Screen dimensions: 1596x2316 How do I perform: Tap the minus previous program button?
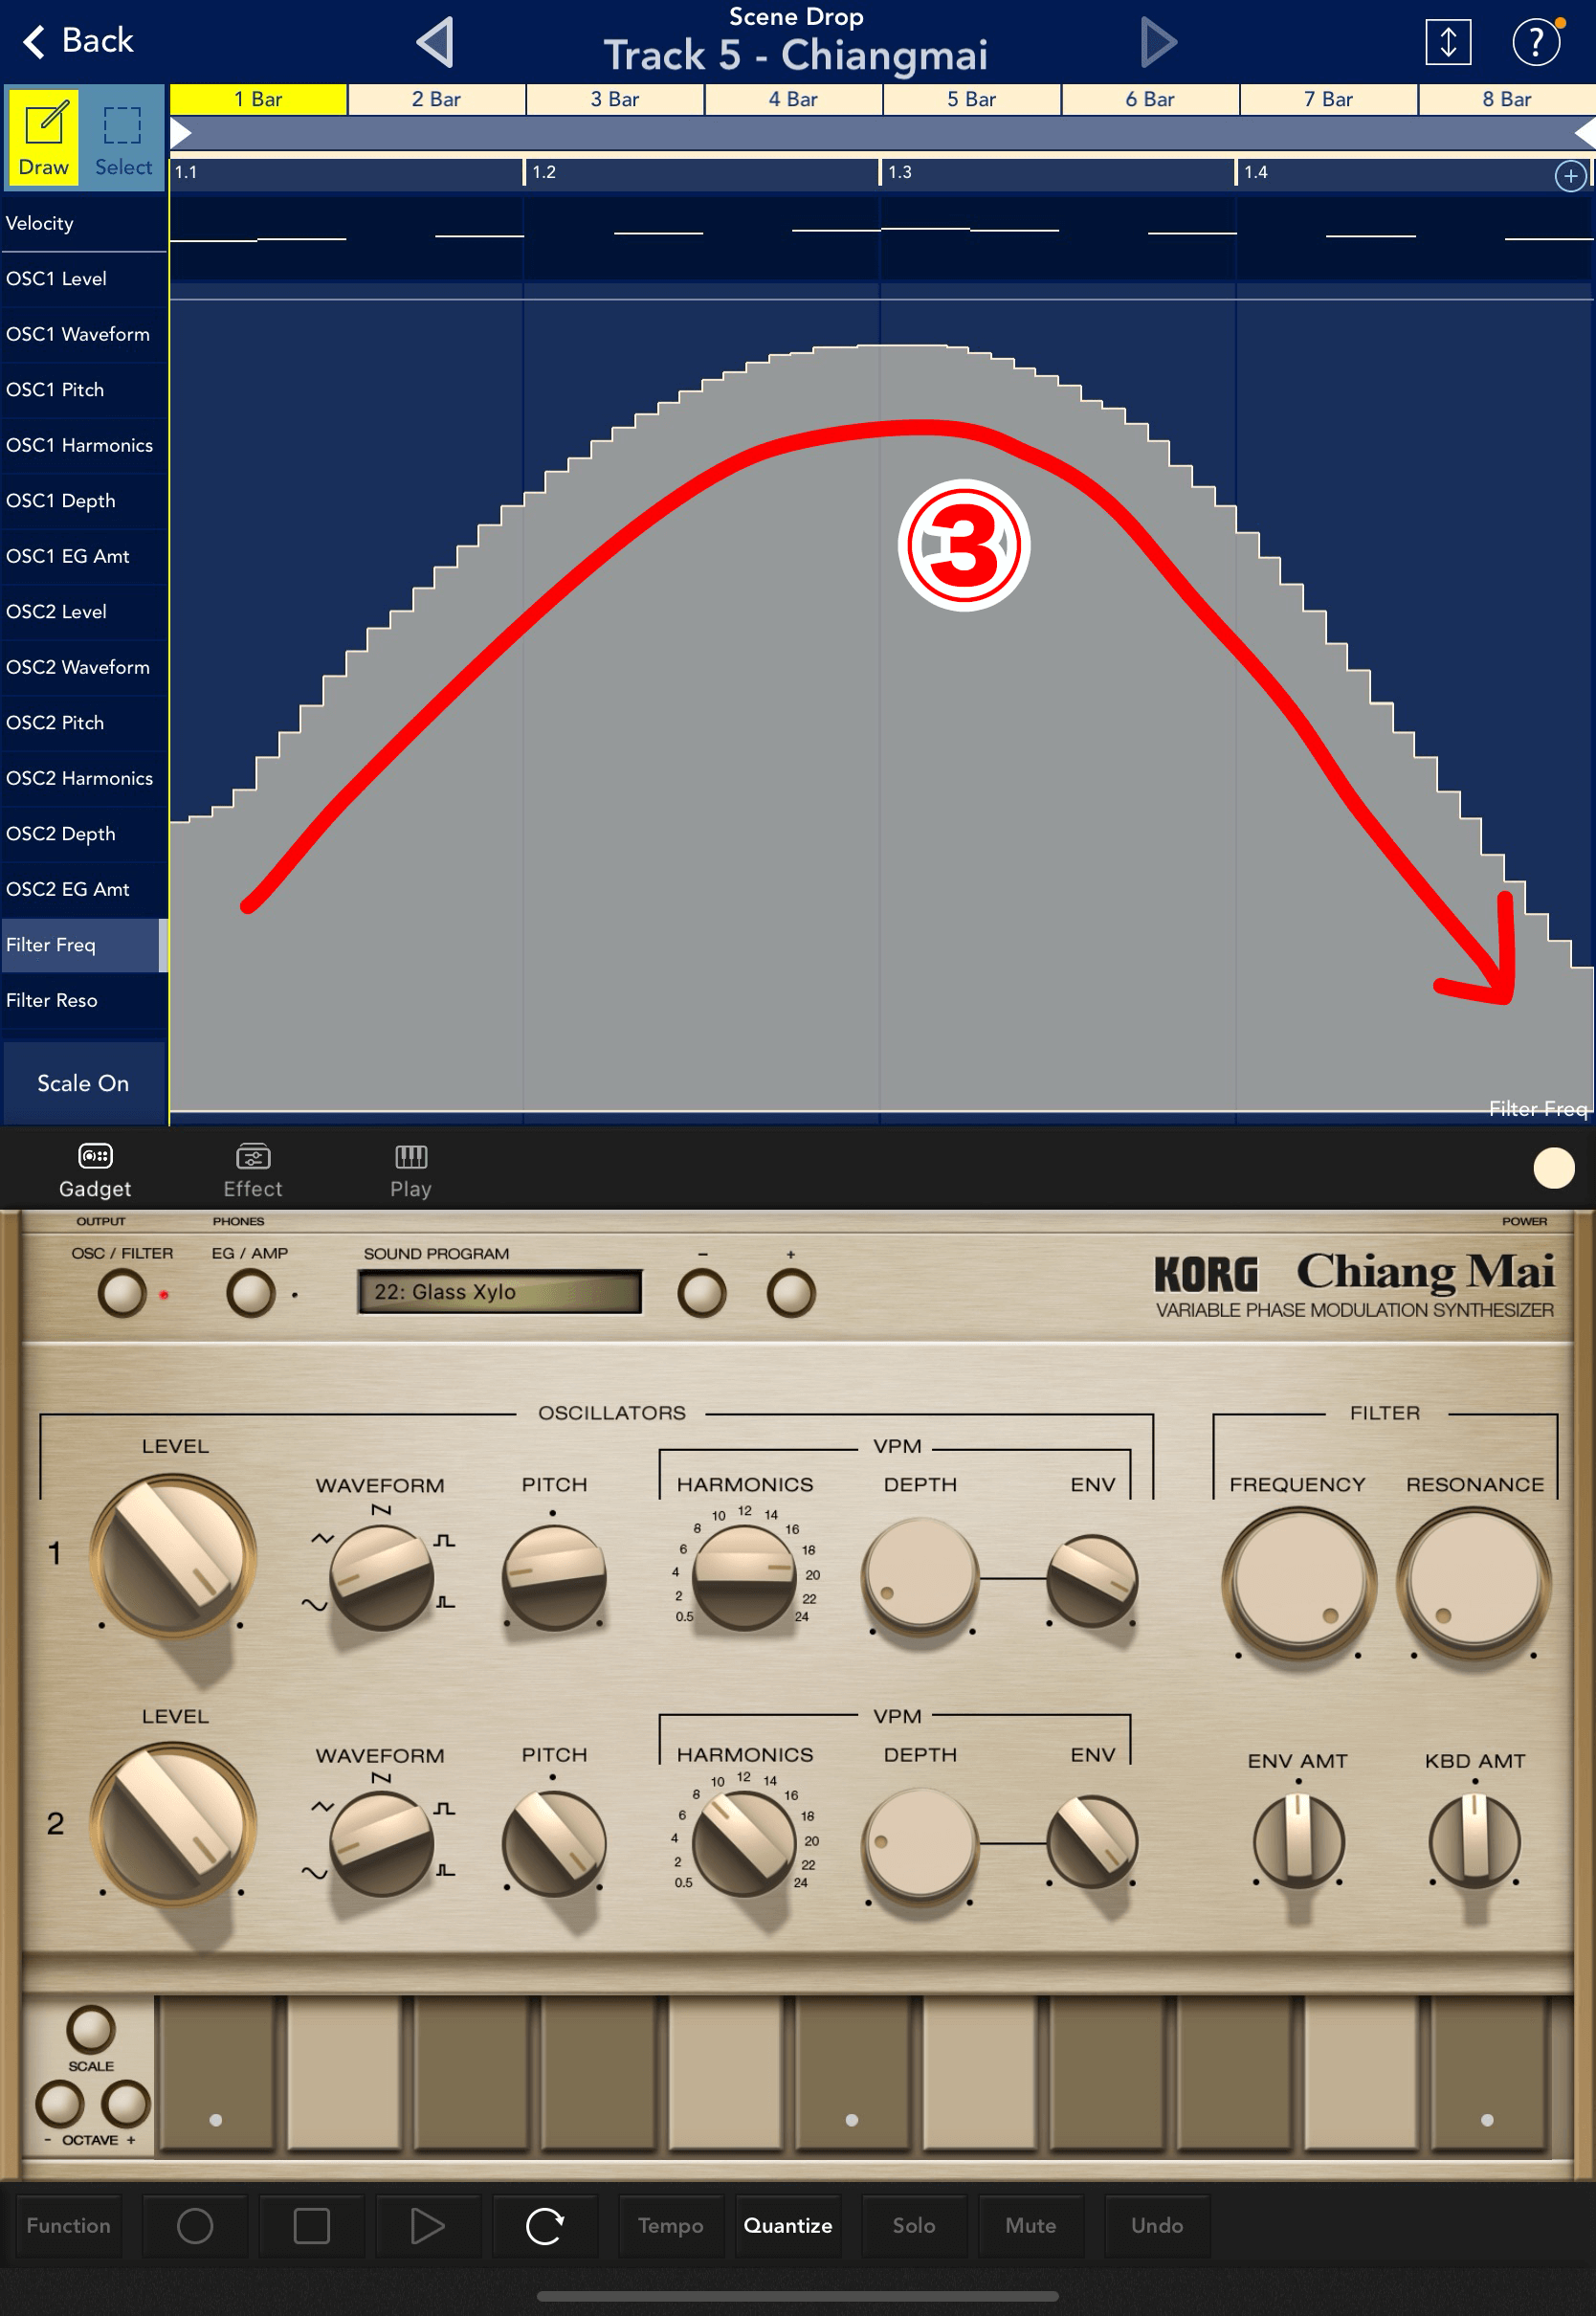click(702, 1293)
